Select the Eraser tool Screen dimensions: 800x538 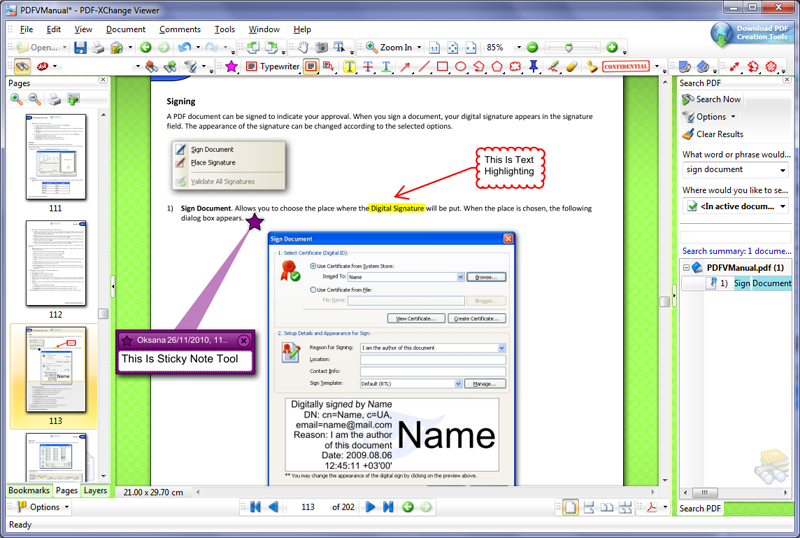pyautogui.click(x=571, y=67)
